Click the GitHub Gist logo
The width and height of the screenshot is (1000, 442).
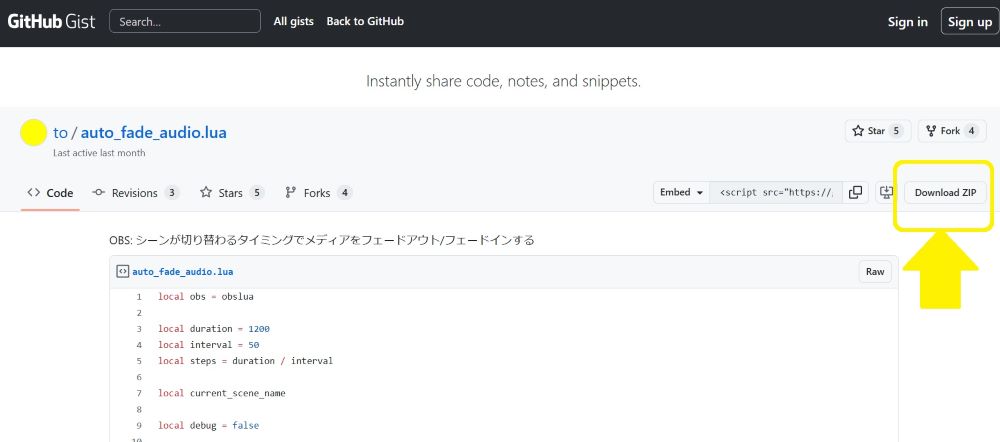51,21
